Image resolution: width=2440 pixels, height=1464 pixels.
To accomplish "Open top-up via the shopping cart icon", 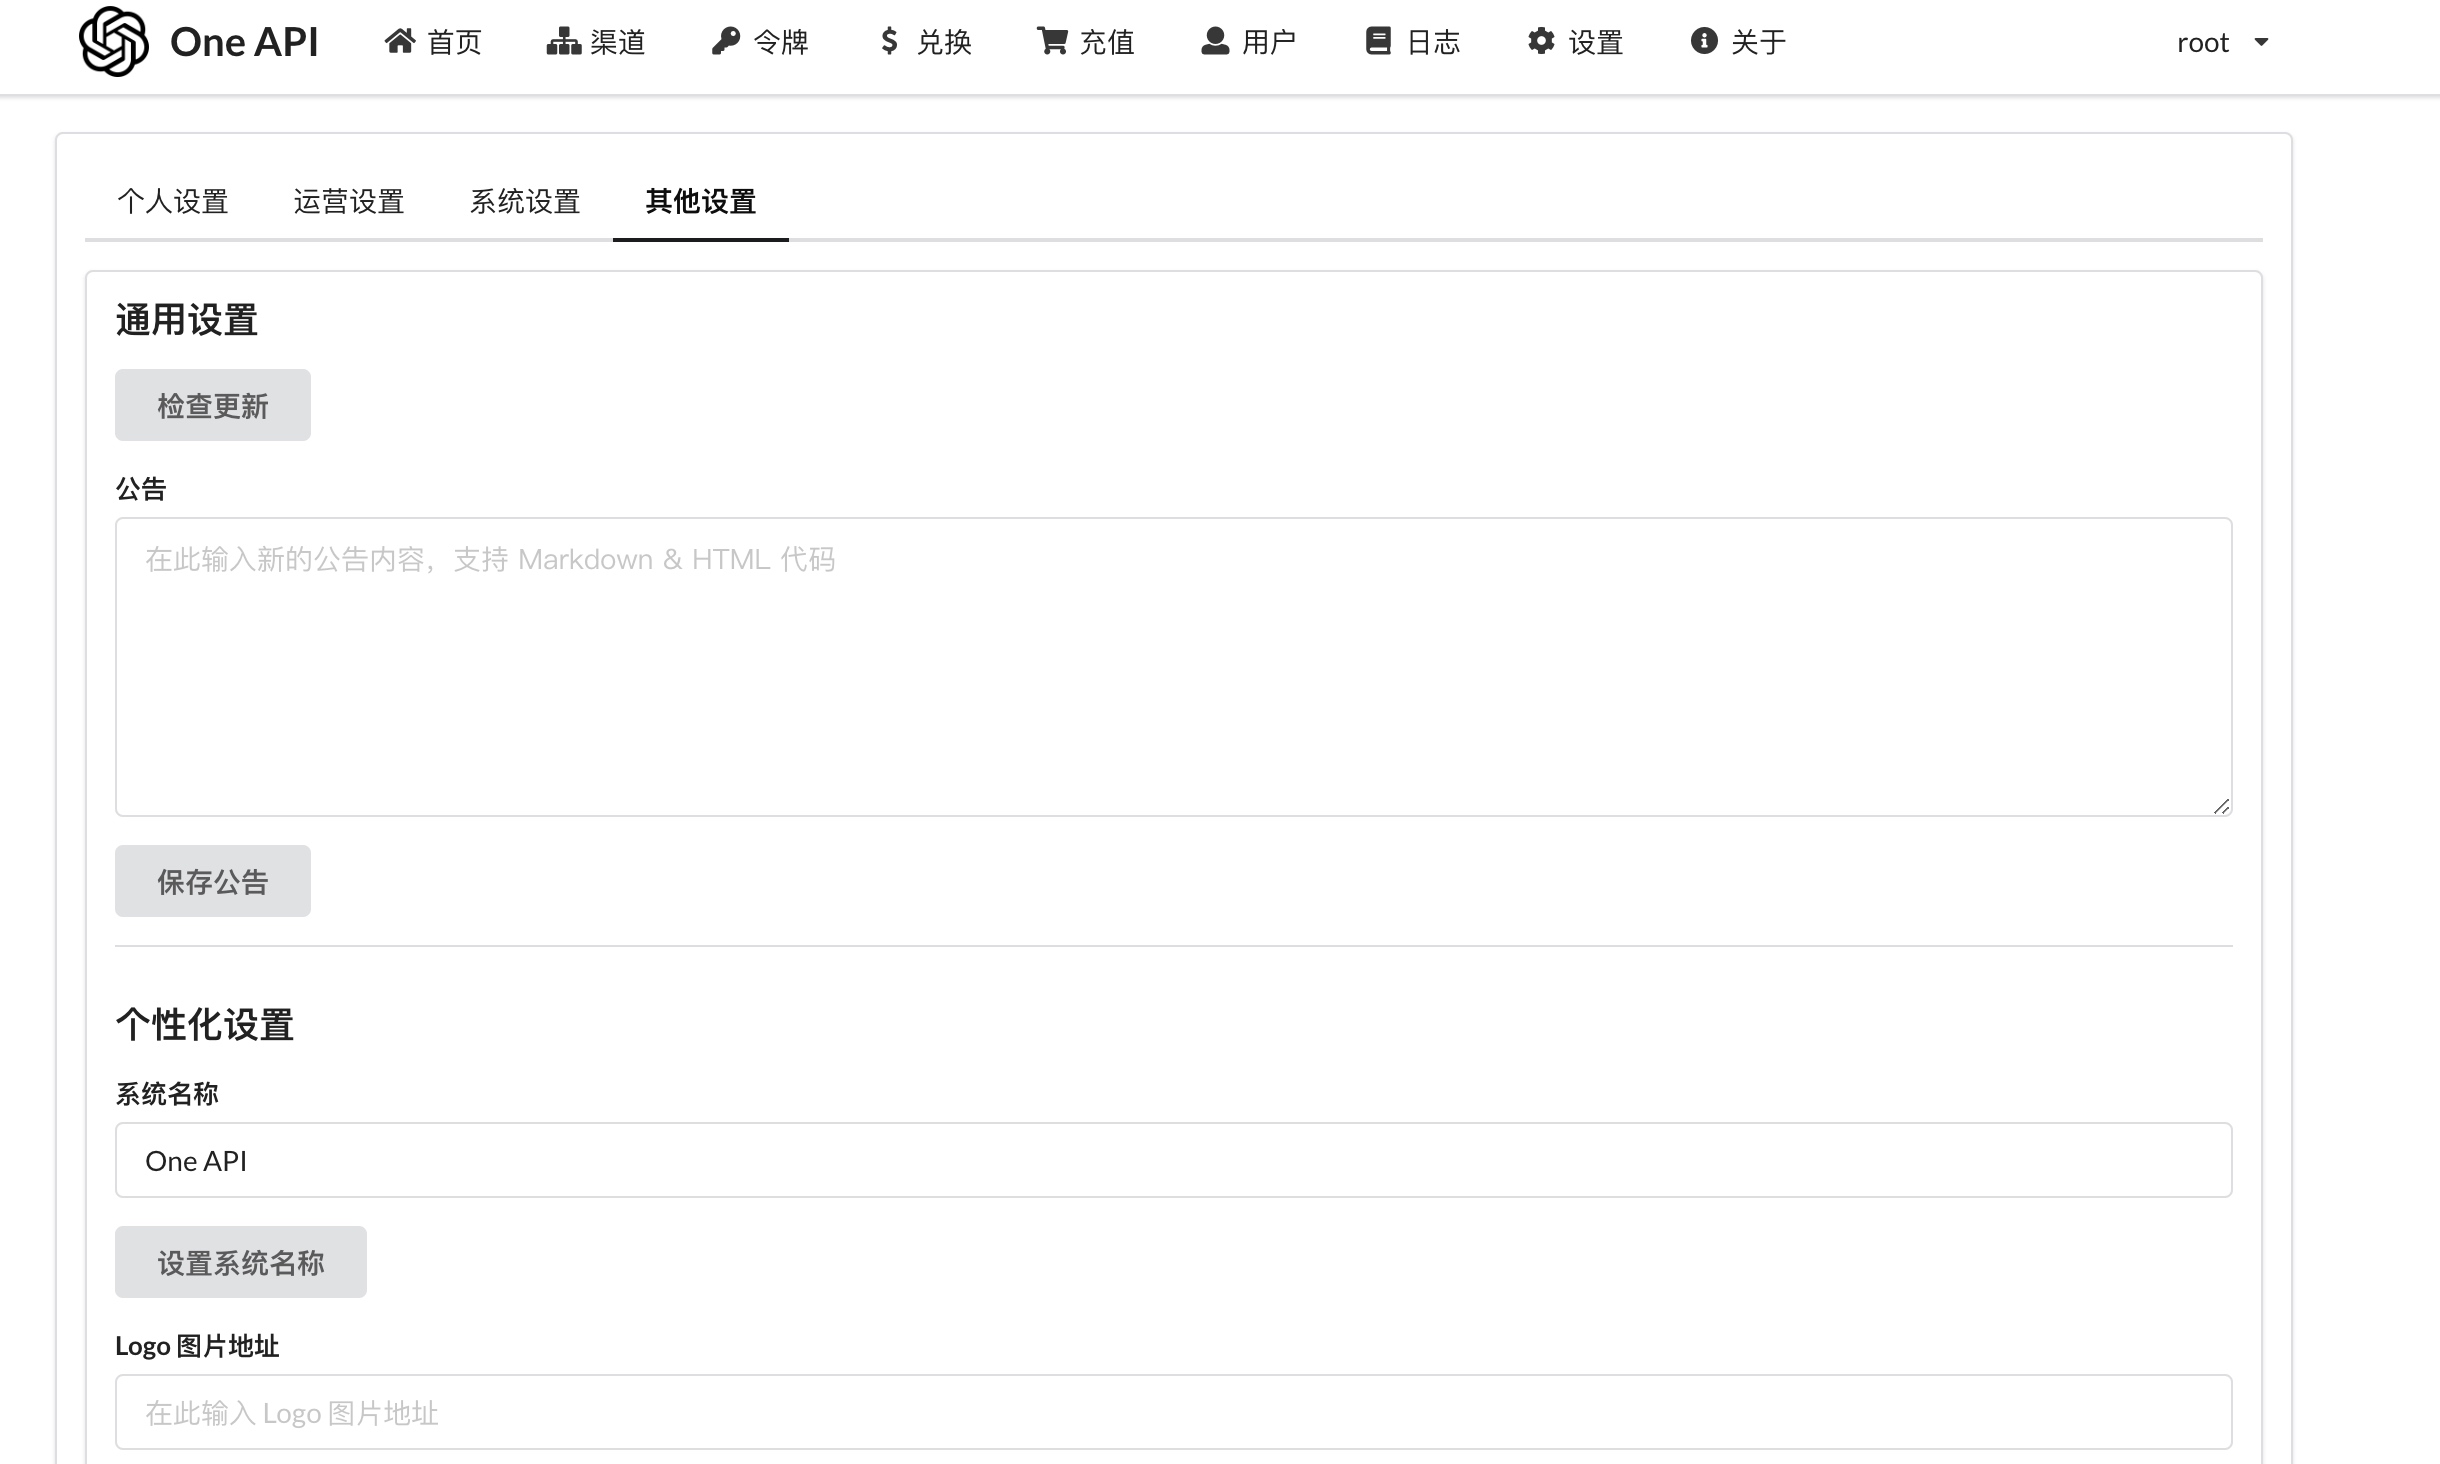I will [x=1052, y=41].
